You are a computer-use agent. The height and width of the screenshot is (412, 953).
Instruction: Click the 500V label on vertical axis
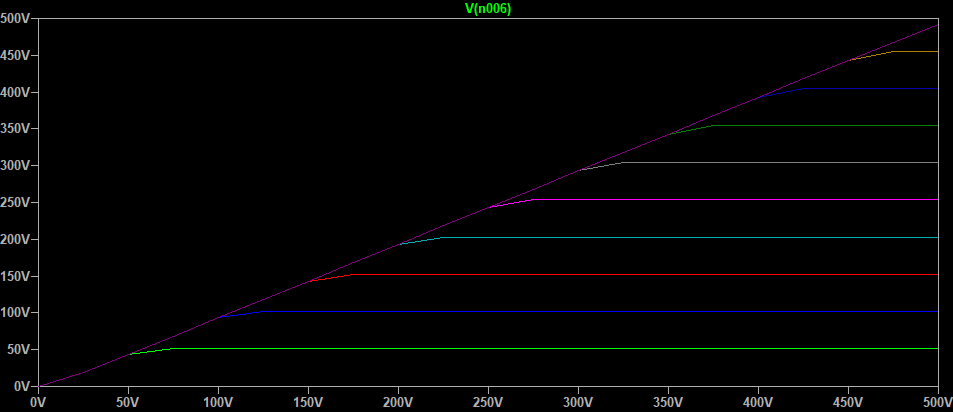pyautogui.click(x=15, y=18)
